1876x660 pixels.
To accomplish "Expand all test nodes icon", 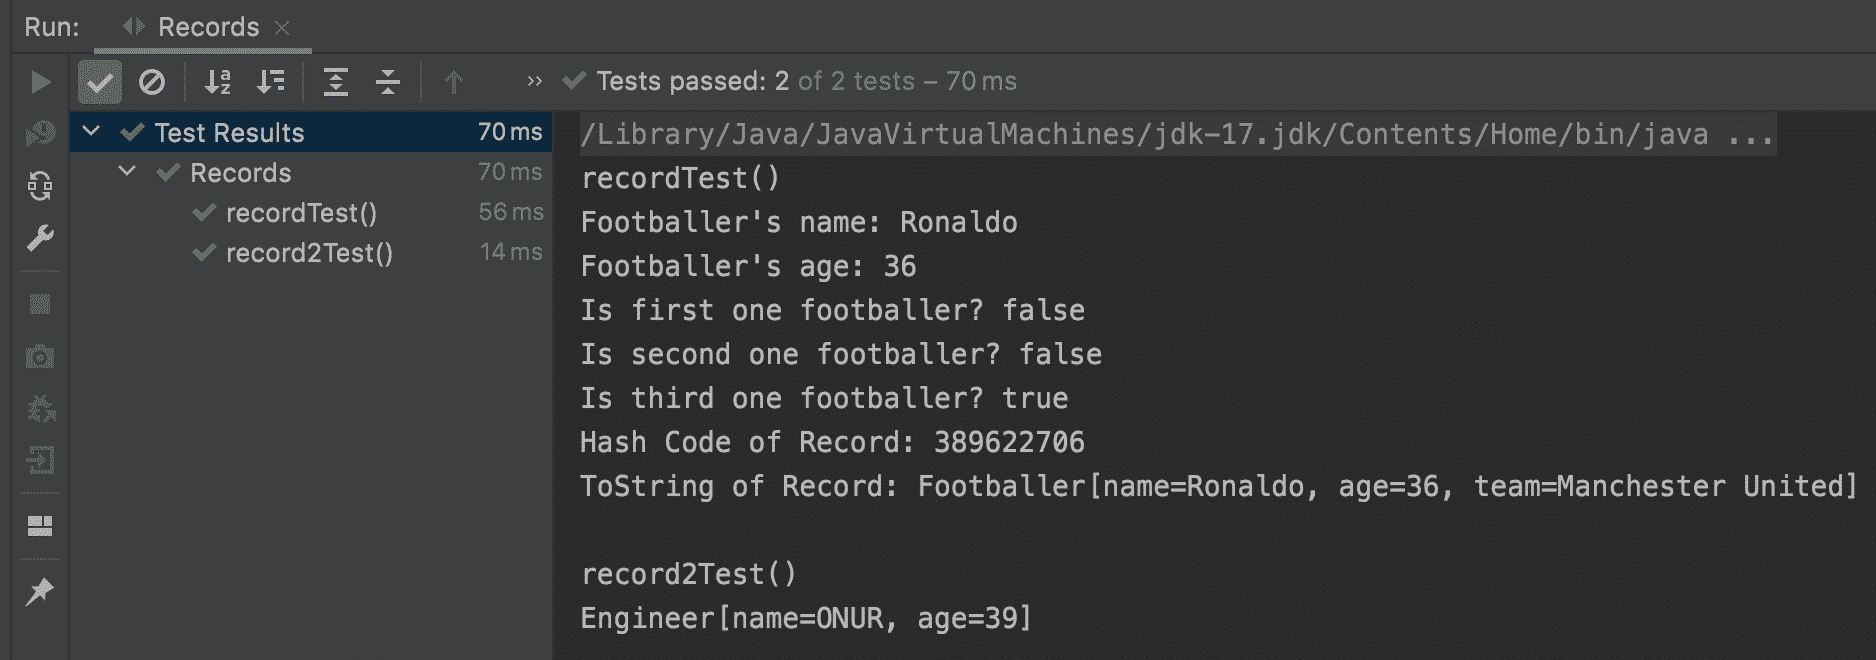I will tap(337, 82).
